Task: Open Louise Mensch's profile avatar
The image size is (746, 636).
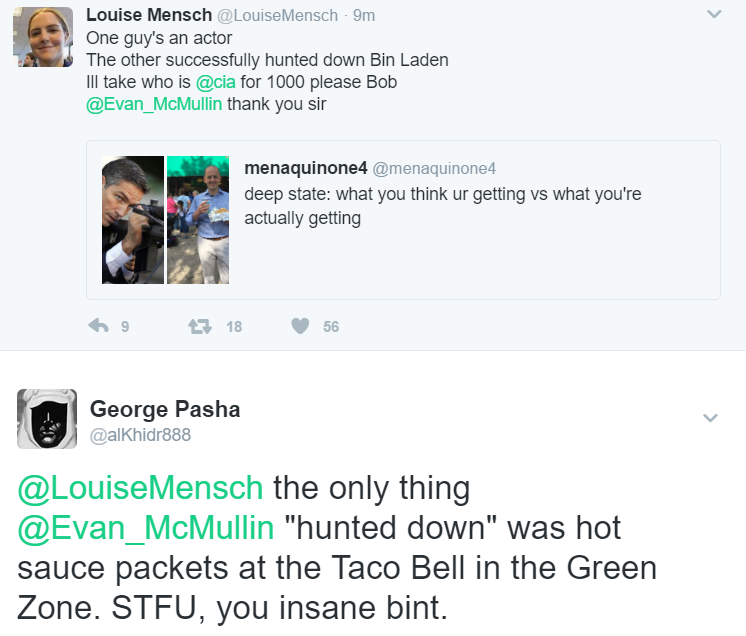Action: 43,37
